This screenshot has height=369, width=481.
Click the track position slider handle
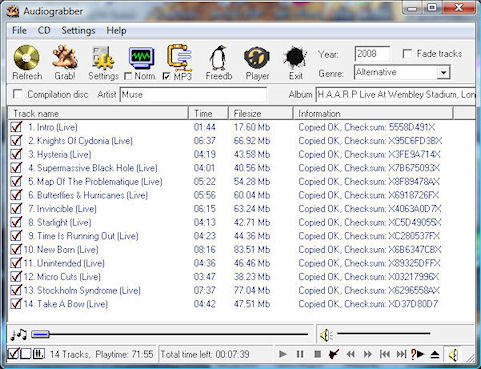click(40, 334)
